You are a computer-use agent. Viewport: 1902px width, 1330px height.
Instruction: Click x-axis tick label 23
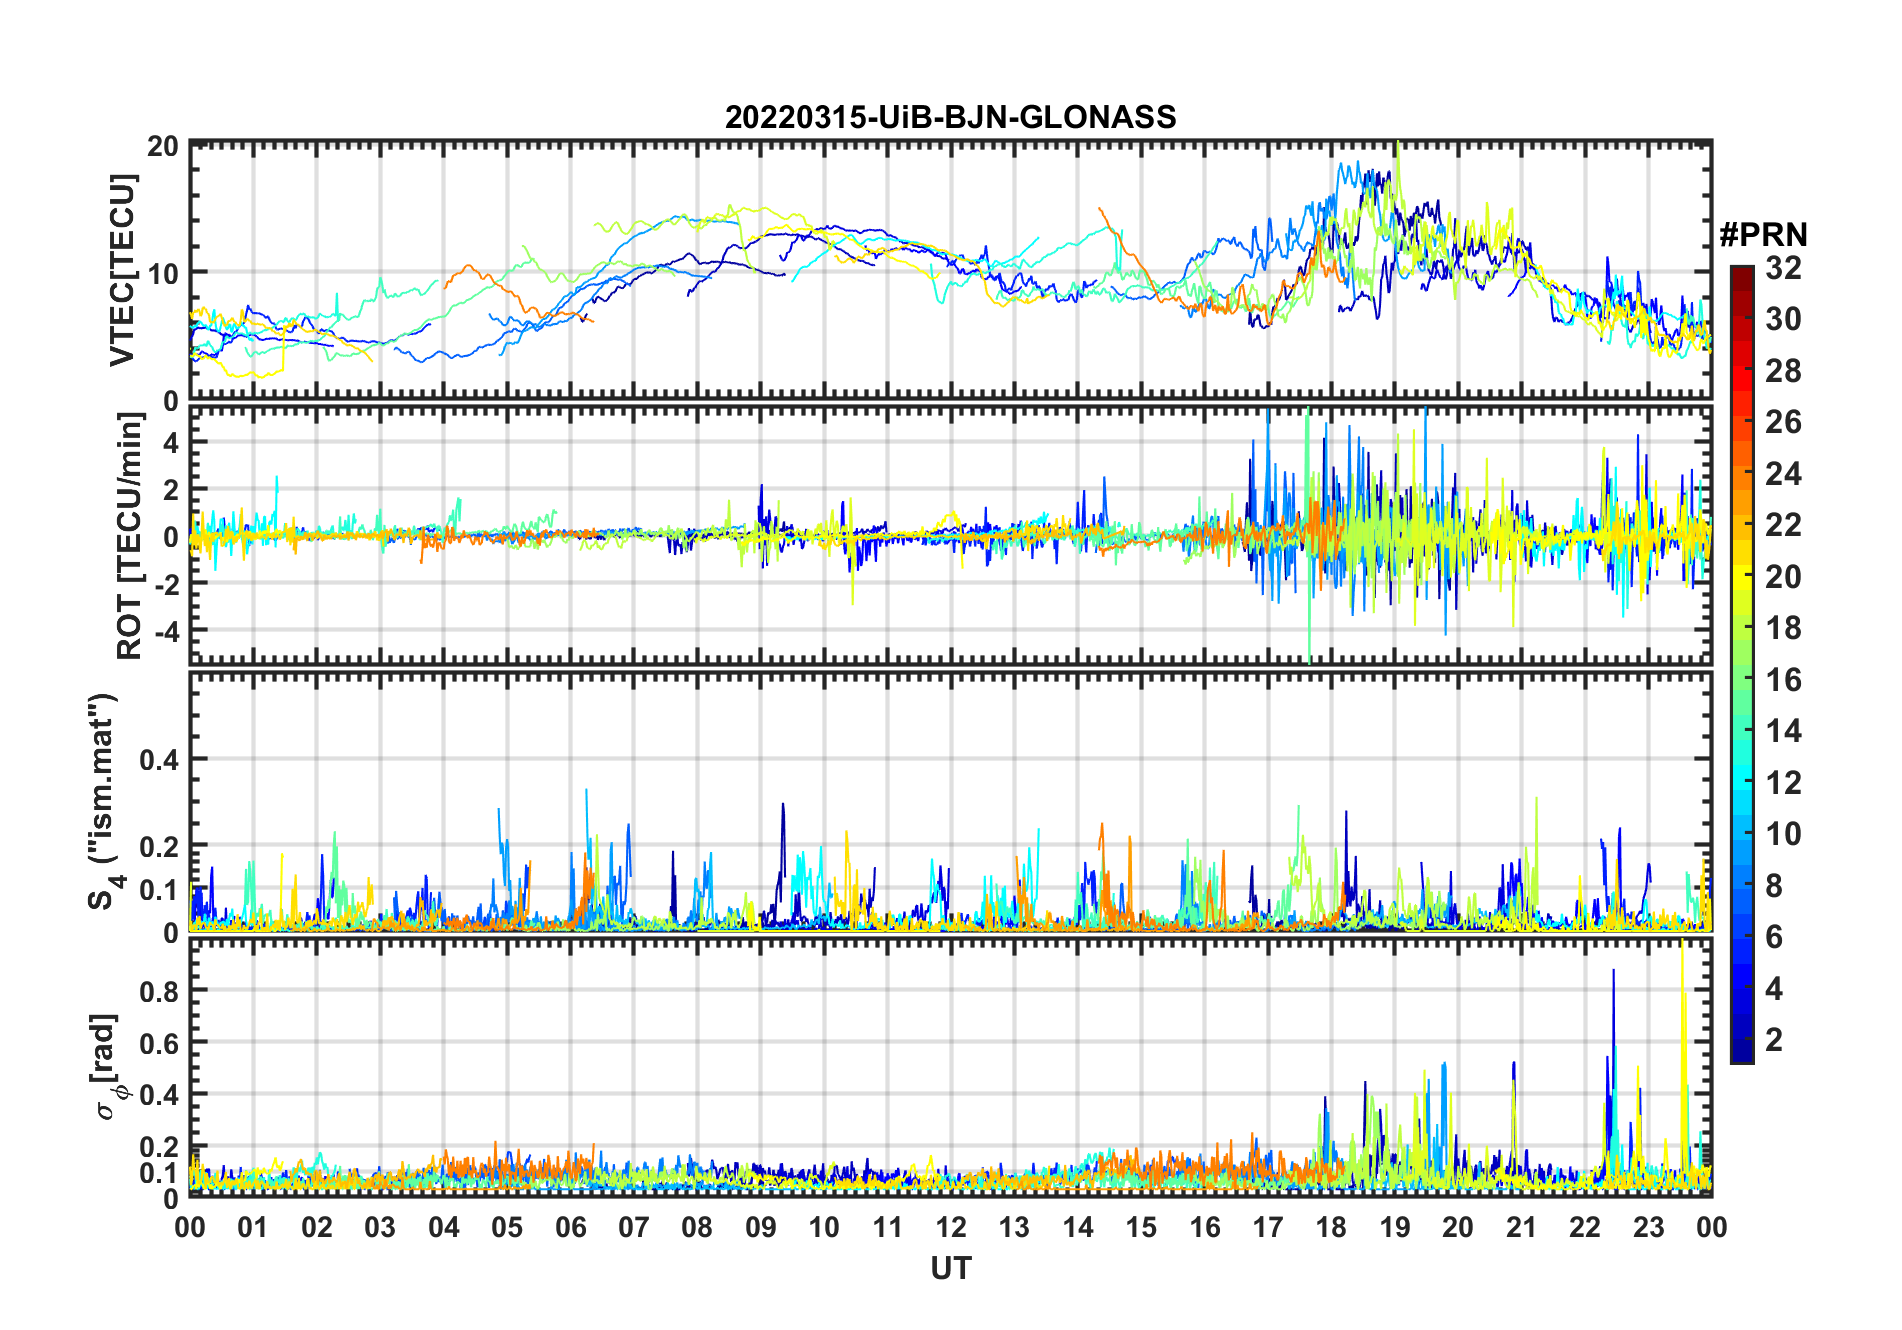(x=1648, y=1227)
